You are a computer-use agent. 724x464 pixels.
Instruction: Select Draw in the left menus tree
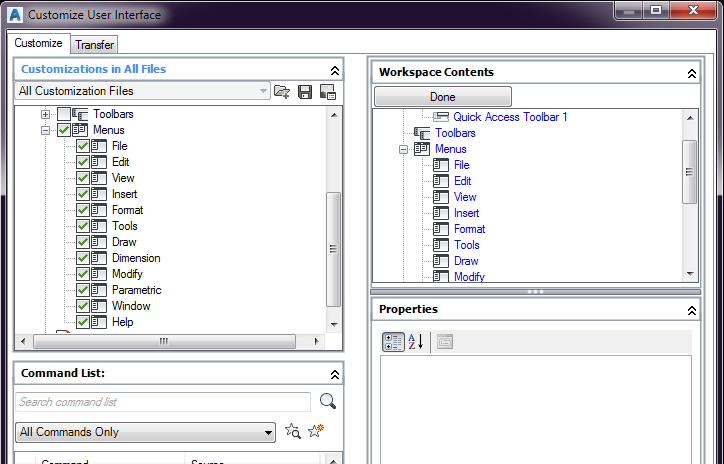tap(124, 242)
